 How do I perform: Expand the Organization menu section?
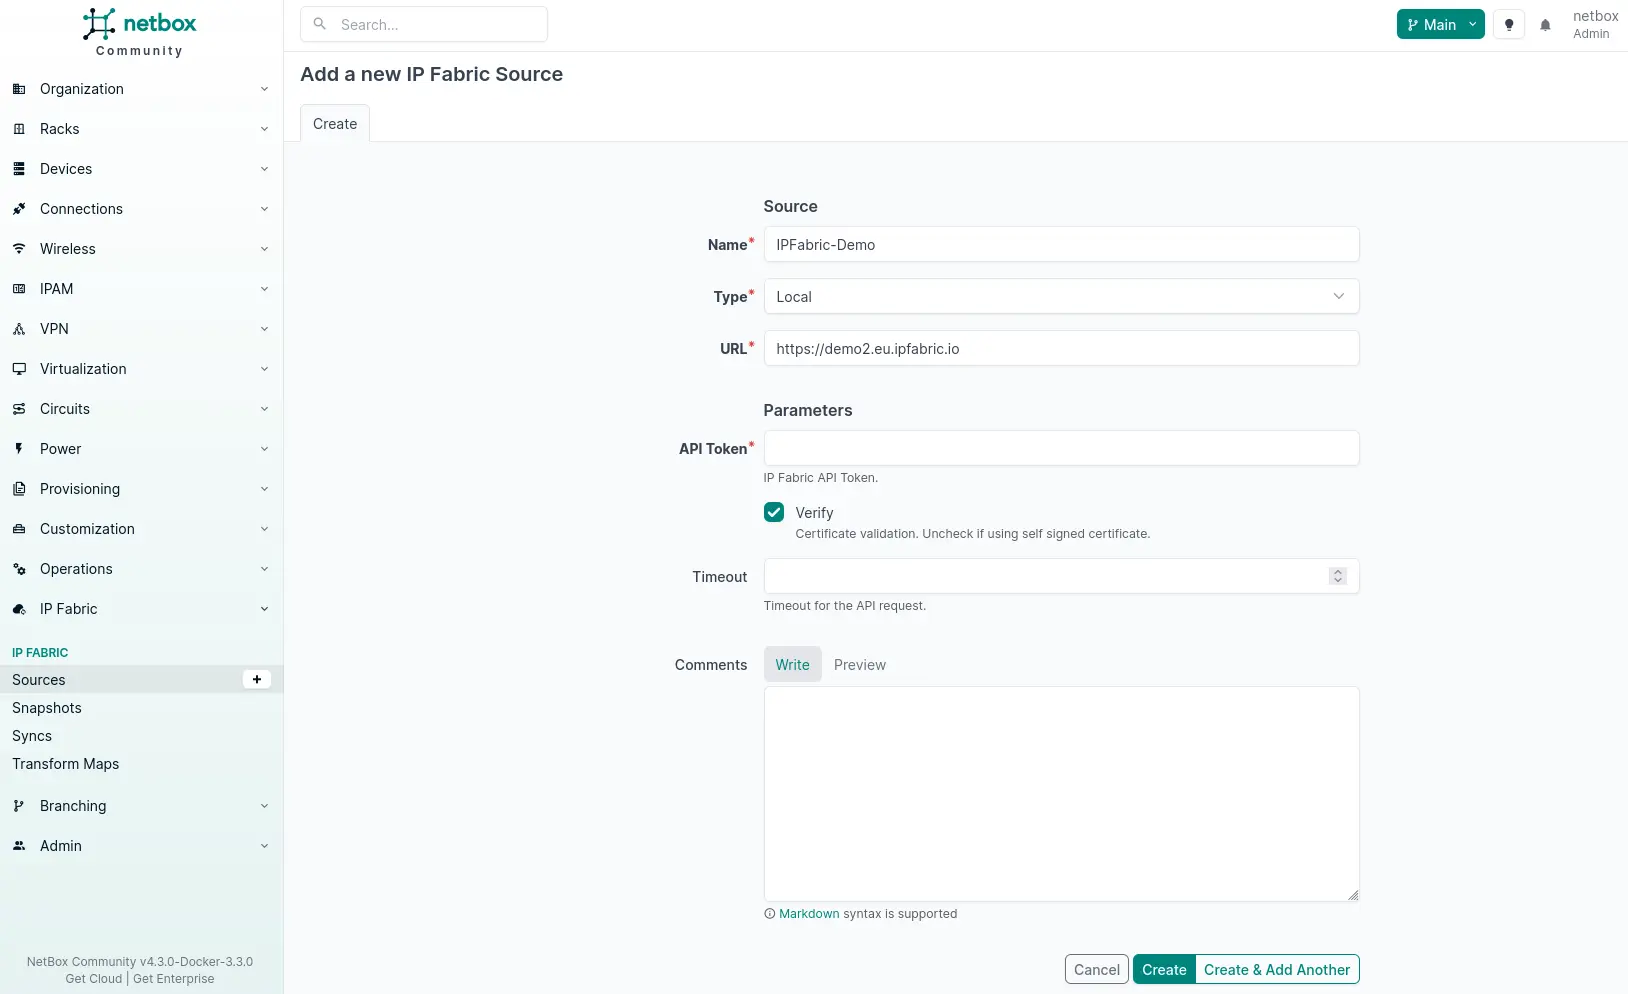140,89
